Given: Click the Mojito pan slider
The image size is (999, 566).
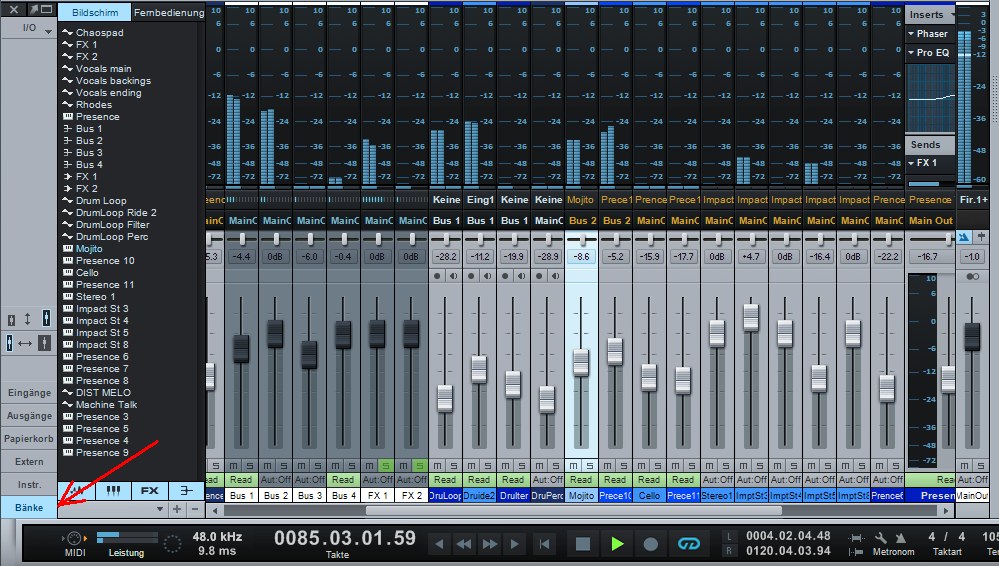Looking at the screenshot, I should pos(582,239).
